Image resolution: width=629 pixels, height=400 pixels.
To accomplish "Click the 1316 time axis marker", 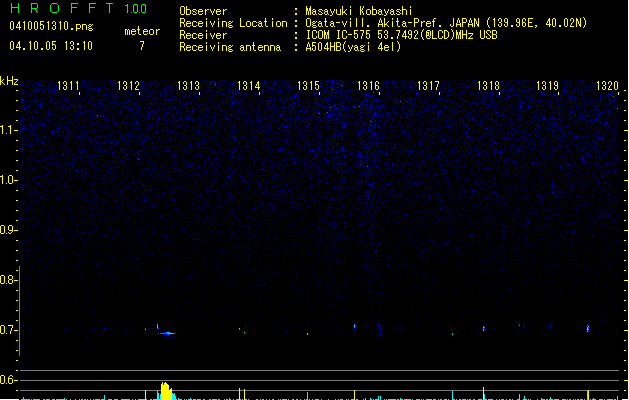I will pyautogui.click(x=368, y=86).
